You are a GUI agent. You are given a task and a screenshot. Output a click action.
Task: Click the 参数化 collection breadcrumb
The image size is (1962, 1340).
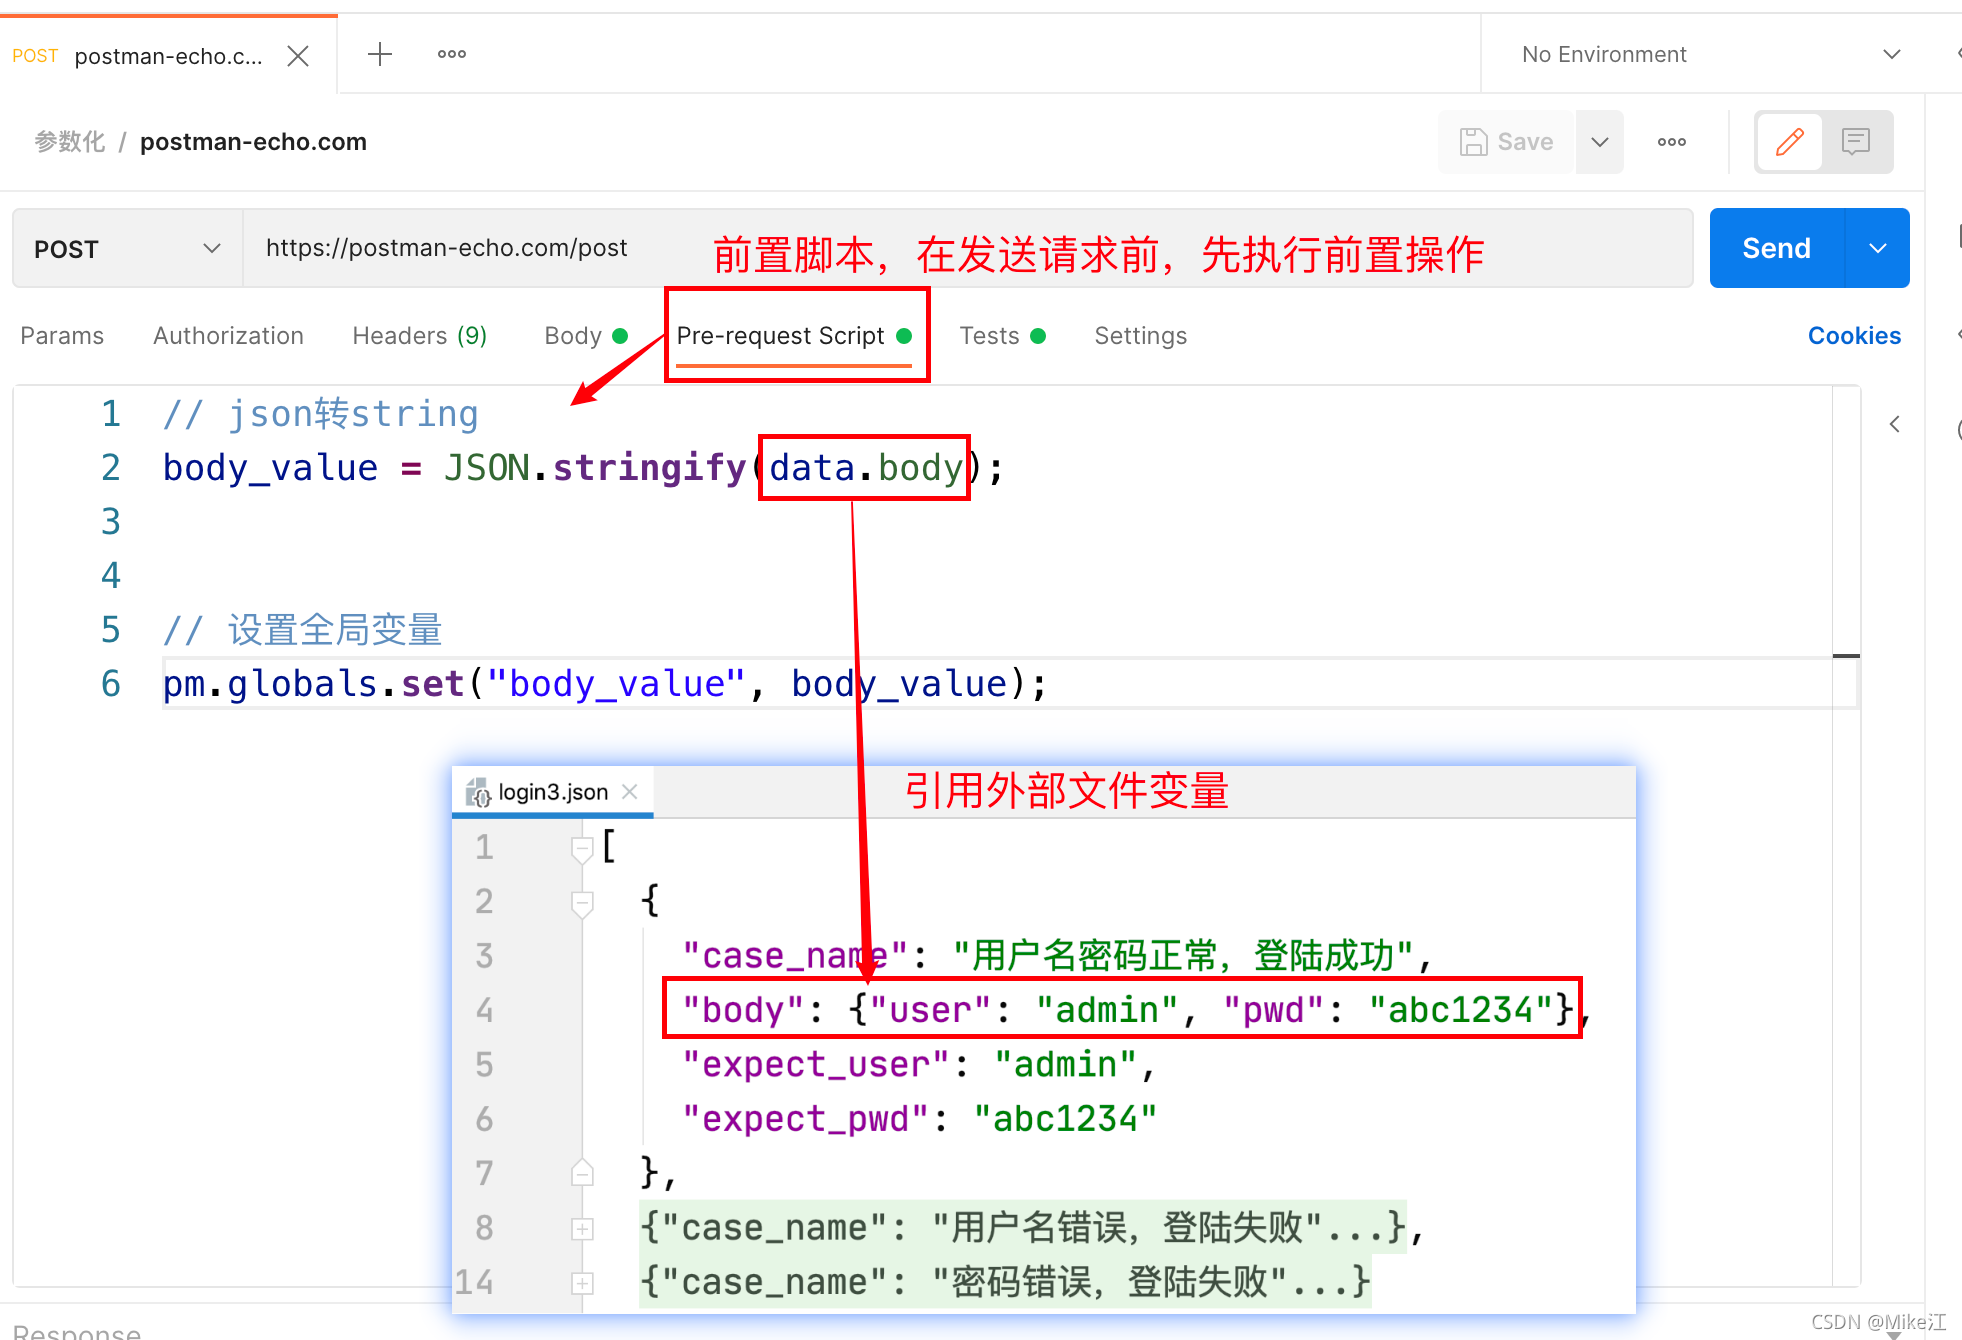tap(70, 142)
